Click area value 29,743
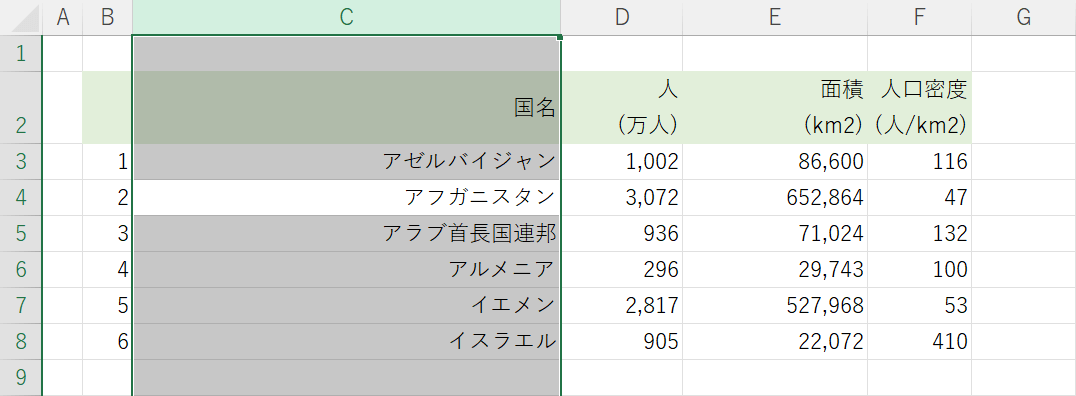1076x396 pixels. [775, 270]
